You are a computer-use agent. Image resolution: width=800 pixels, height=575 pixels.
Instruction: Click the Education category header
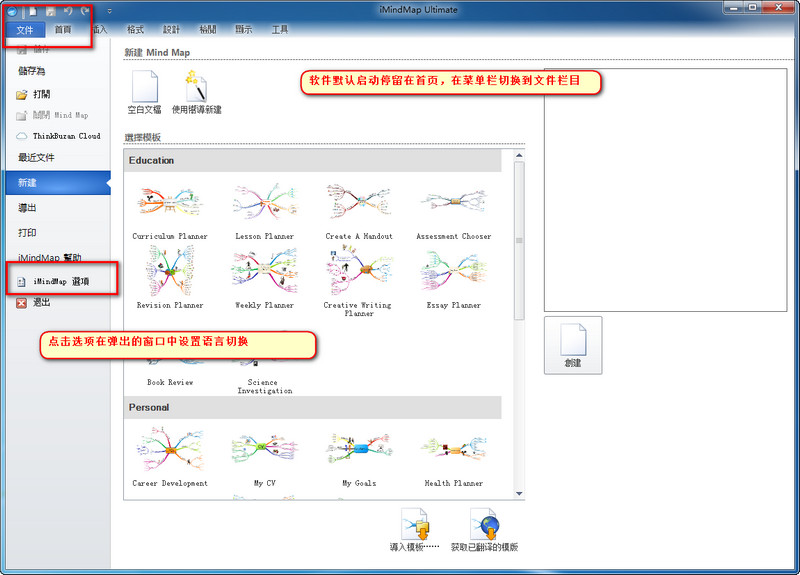pyautogui.click(x=312, y=160)
